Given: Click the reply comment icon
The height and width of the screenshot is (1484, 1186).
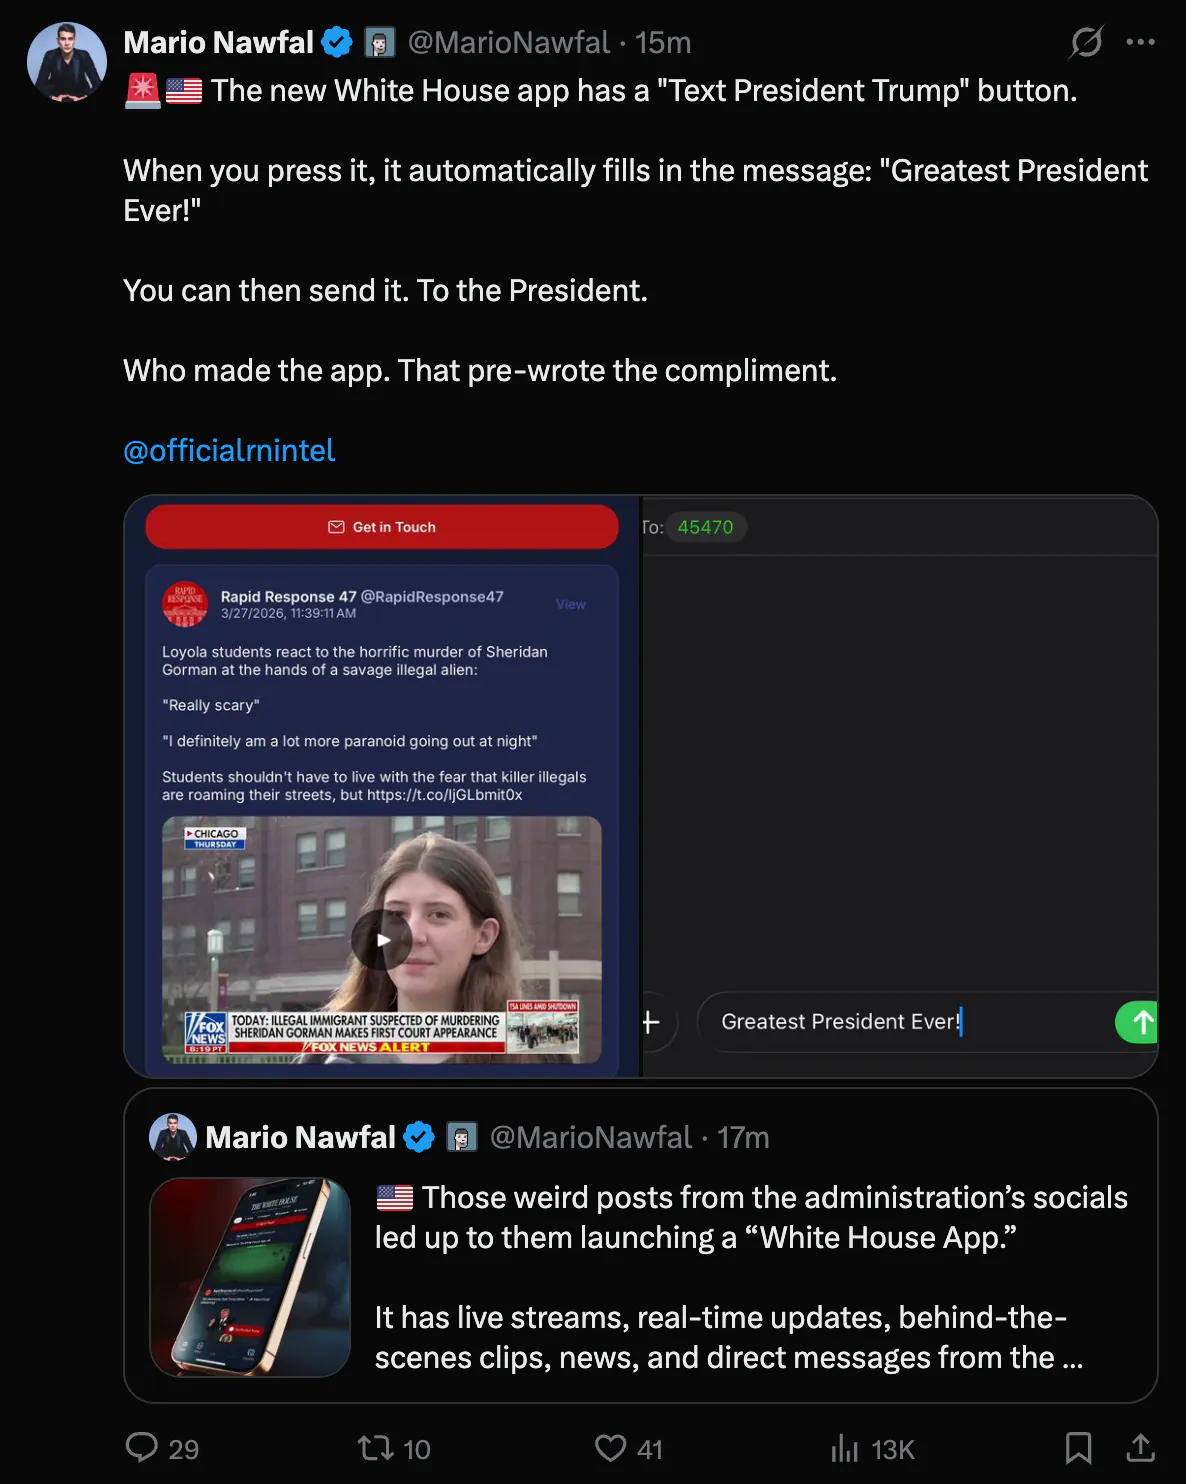Looking at the screenshot, I should 142,1448.
